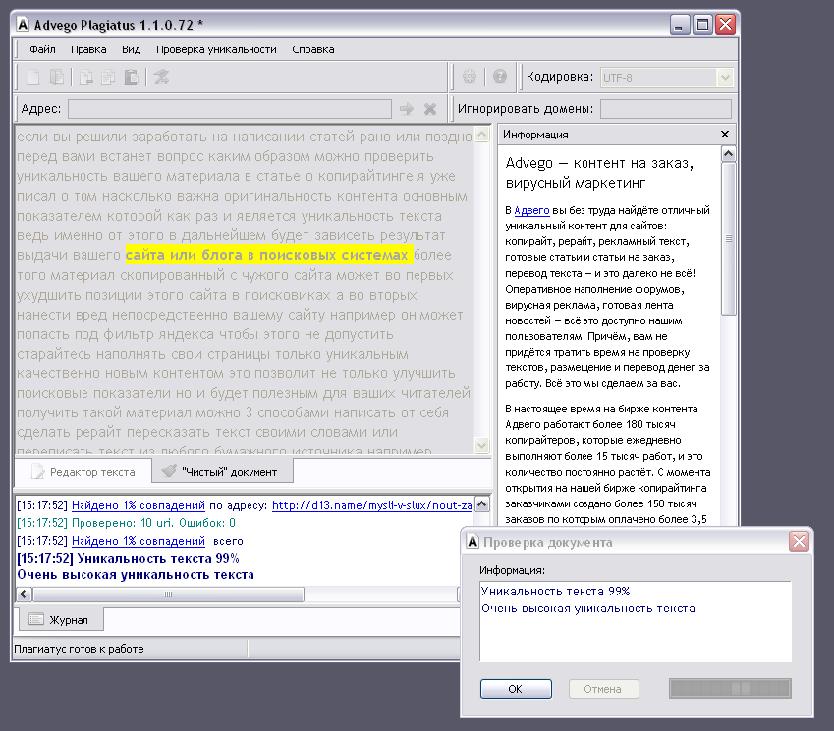Viewport: 834px width, 731px height.
Task: Click text editor scroll down arrow
Action: pyautogui.click(x=481, y=445)
